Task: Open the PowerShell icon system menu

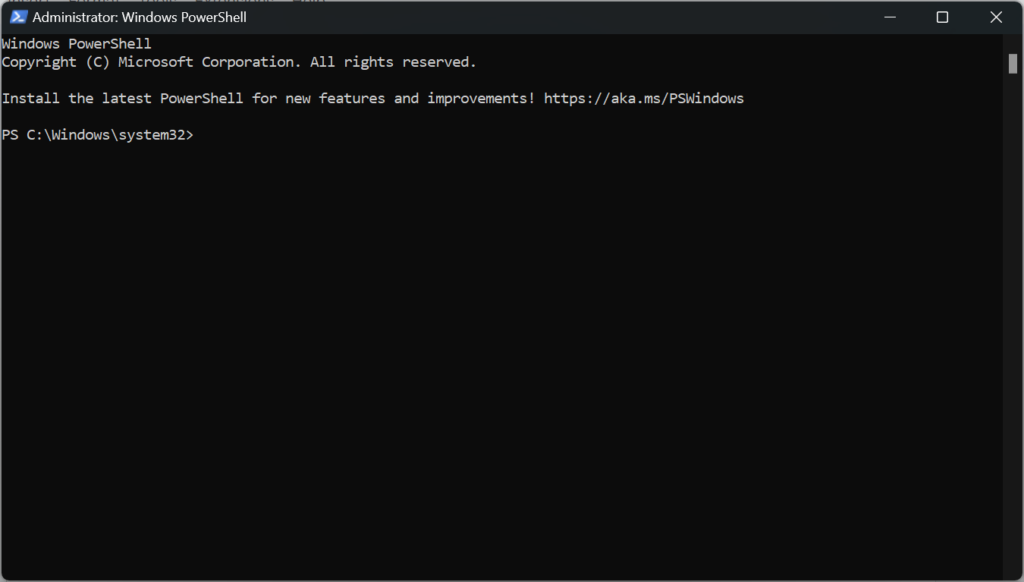Action: pyautogui.click(x=18, y=17)
